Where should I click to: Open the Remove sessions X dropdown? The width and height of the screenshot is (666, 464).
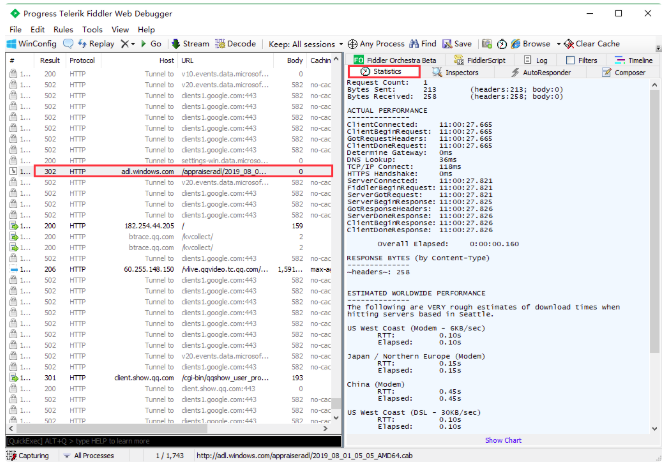coord(127,44)
